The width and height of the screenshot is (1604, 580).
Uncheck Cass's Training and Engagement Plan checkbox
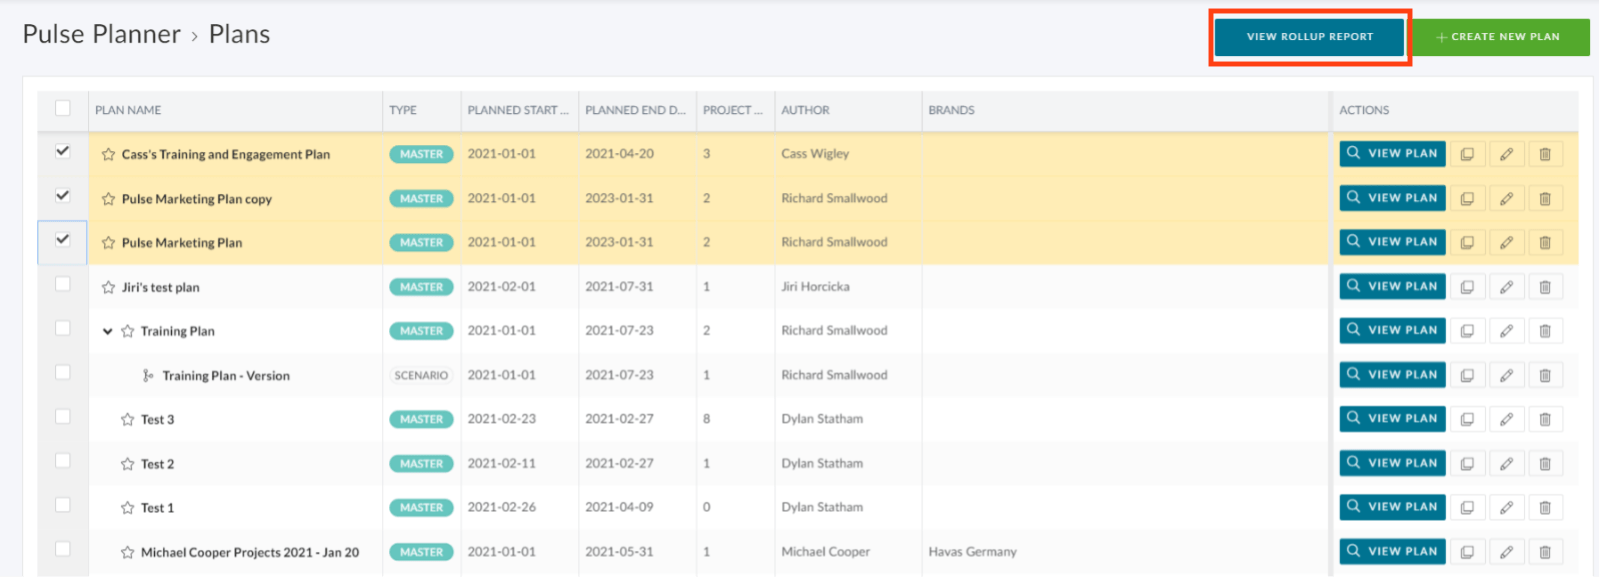tap(63, 152)
